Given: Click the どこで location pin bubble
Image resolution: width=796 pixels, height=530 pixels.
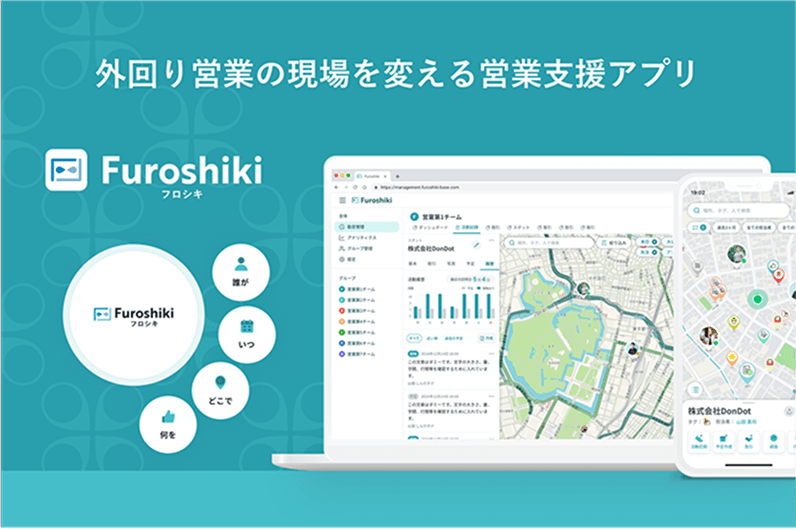Looking at the screenshot, I should click(x=220, y=390).
